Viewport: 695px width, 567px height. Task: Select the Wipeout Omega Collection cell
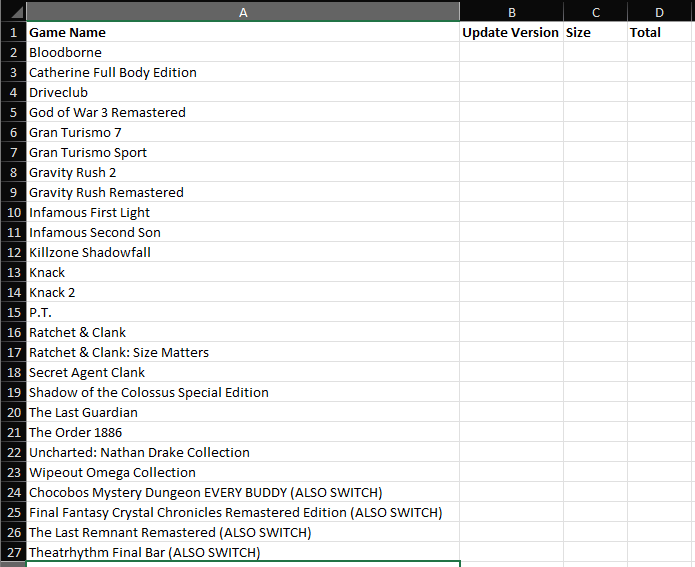[x=243, y=472]
